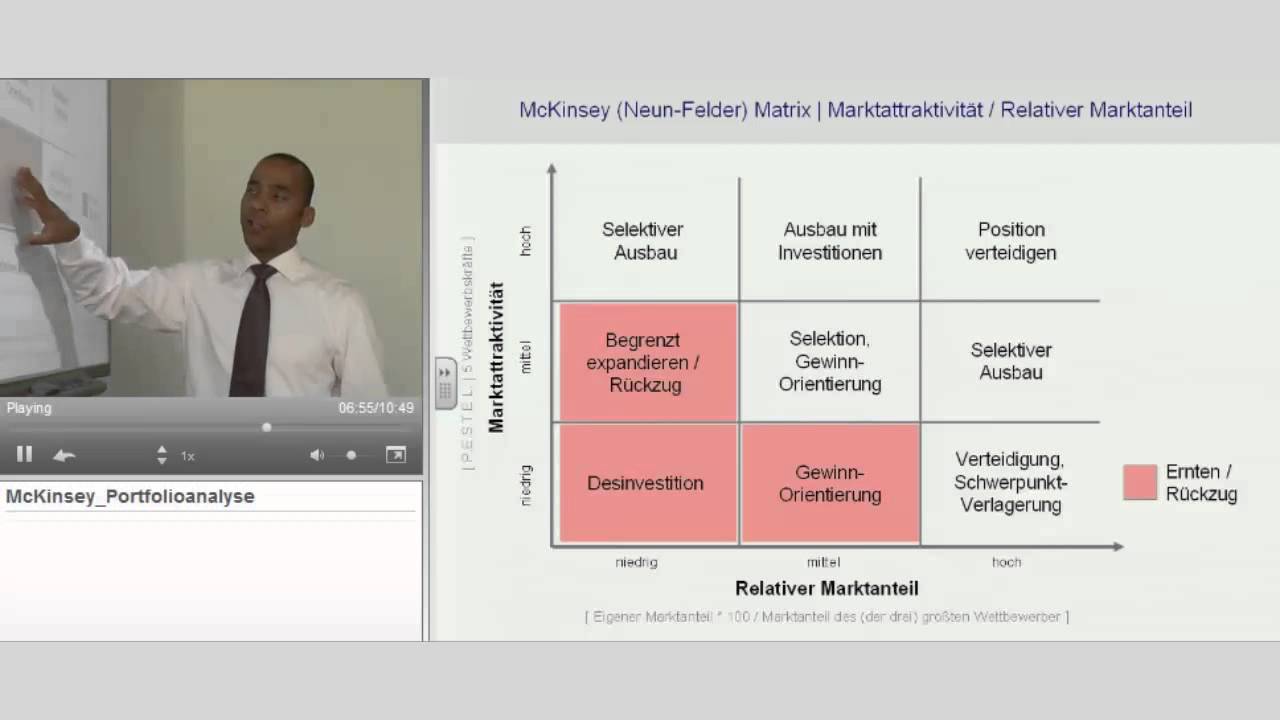This screenshot has width=1280, height=720.
Task: Collapse the video side panel handle
Action: point(445,383)
